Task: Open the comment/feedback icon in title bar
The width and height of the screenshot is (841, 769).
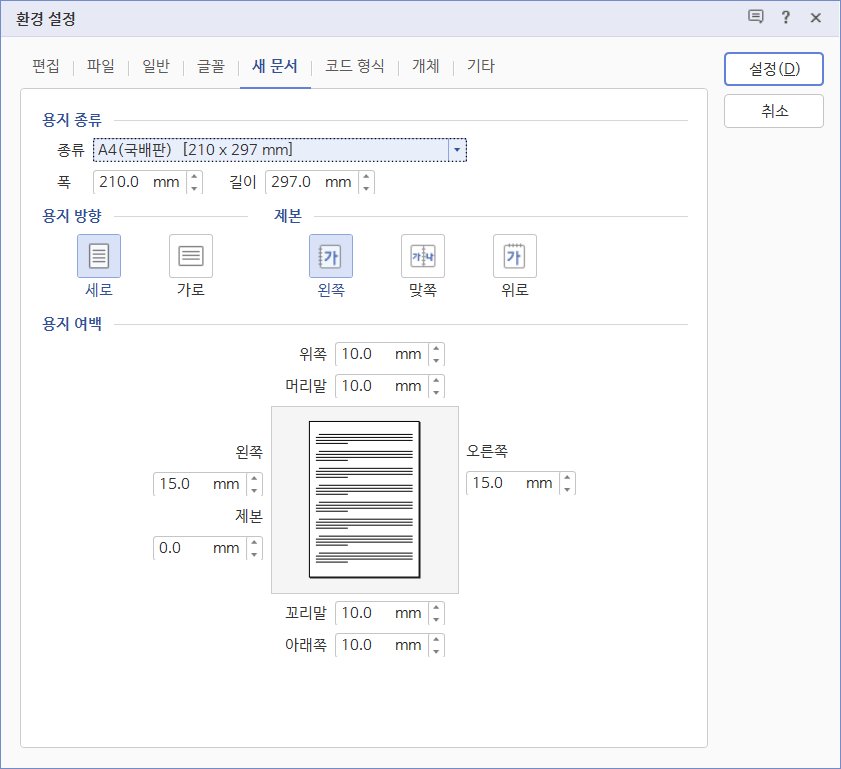Action: [x=756, y=17]
